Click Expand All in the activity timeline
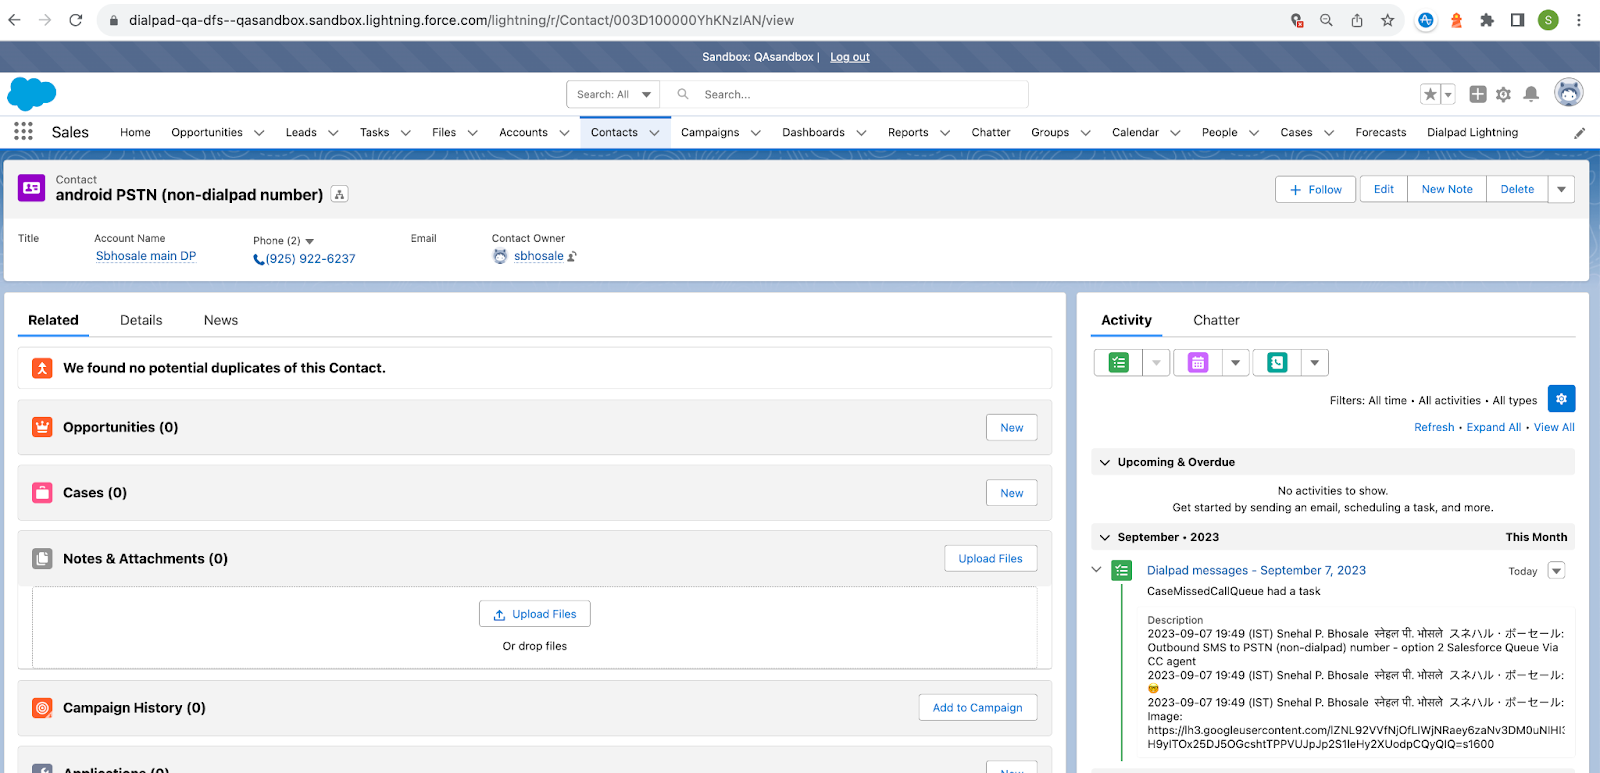The height and width of the screenshot is (773, 1600). click(x=1494, y=427)
